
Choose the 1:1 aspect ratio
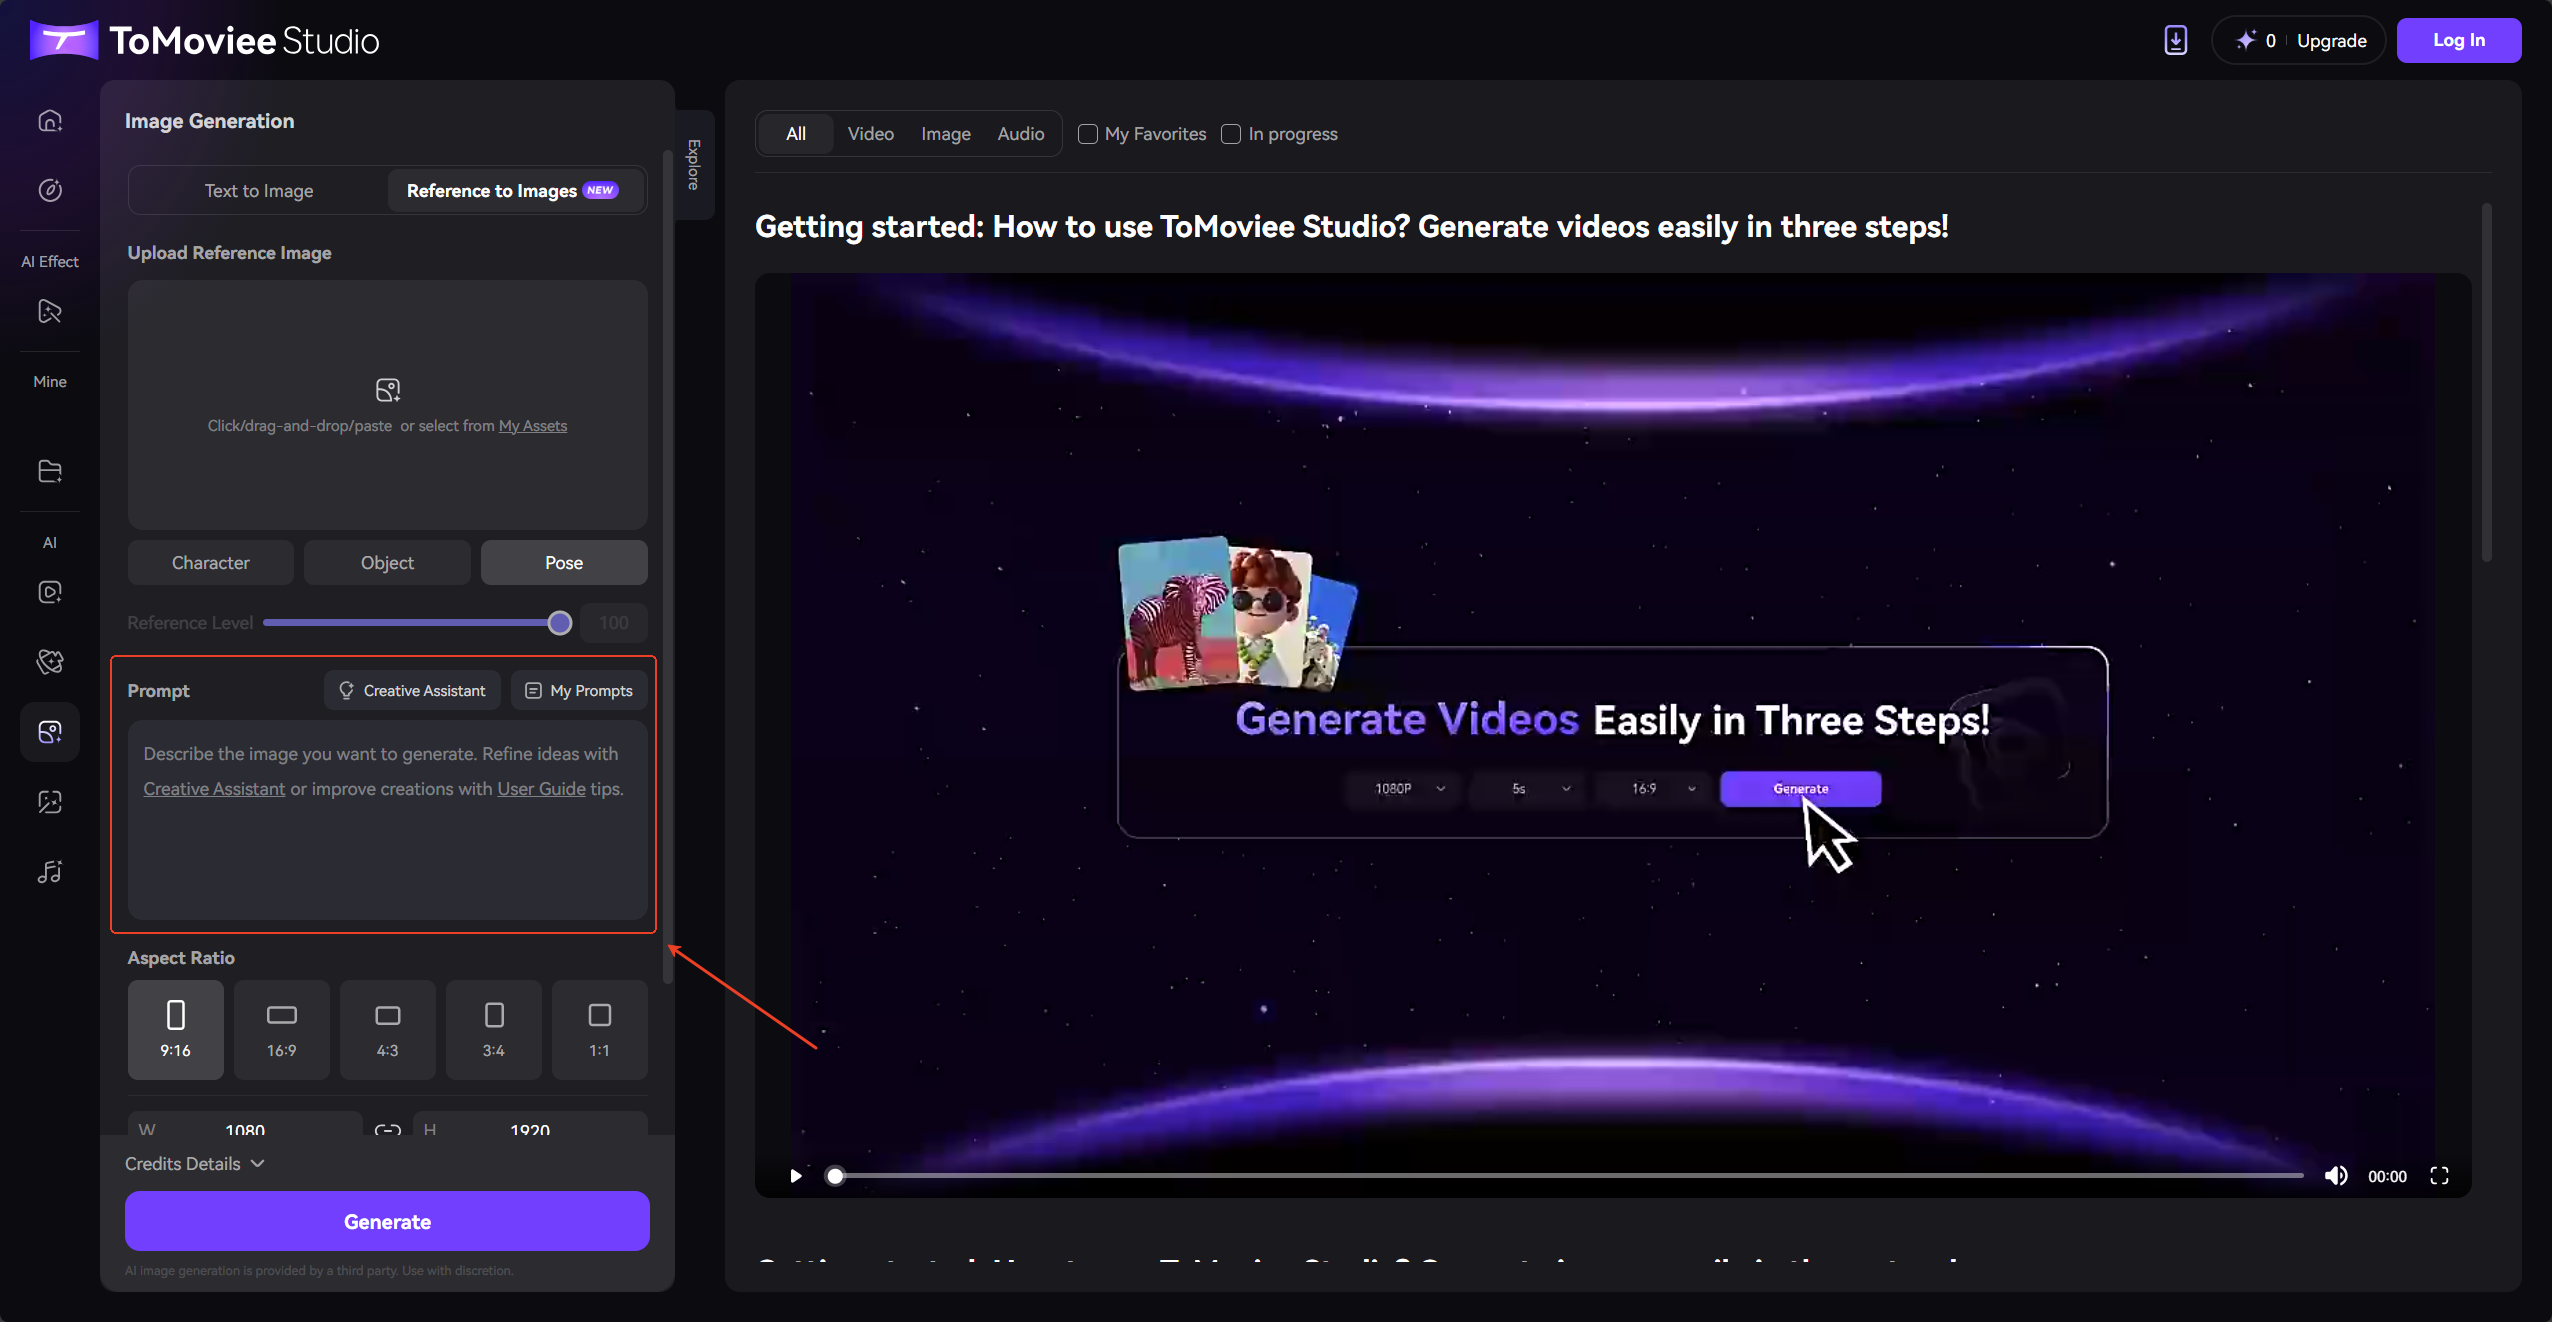point(600,1029)
